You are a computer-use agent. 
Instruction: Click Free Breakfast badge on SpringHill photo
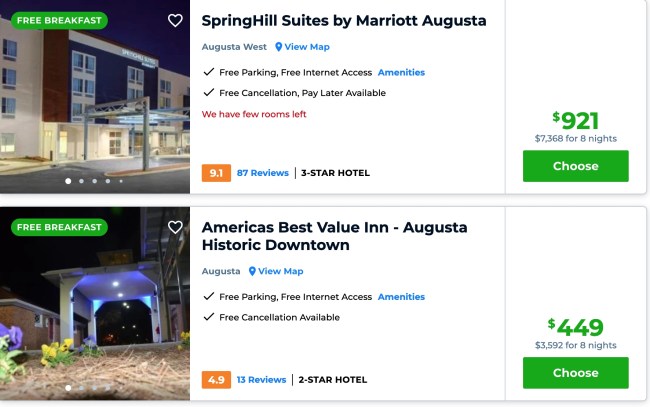tap(58, 21)
